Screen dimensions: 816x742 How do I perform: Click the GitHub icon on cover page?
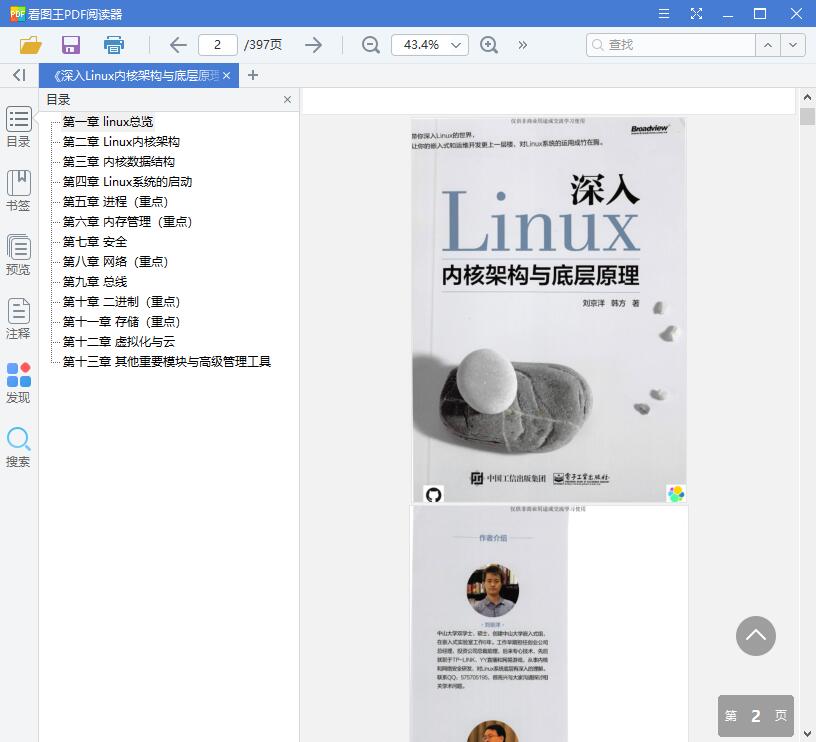(x=434, y=494)
